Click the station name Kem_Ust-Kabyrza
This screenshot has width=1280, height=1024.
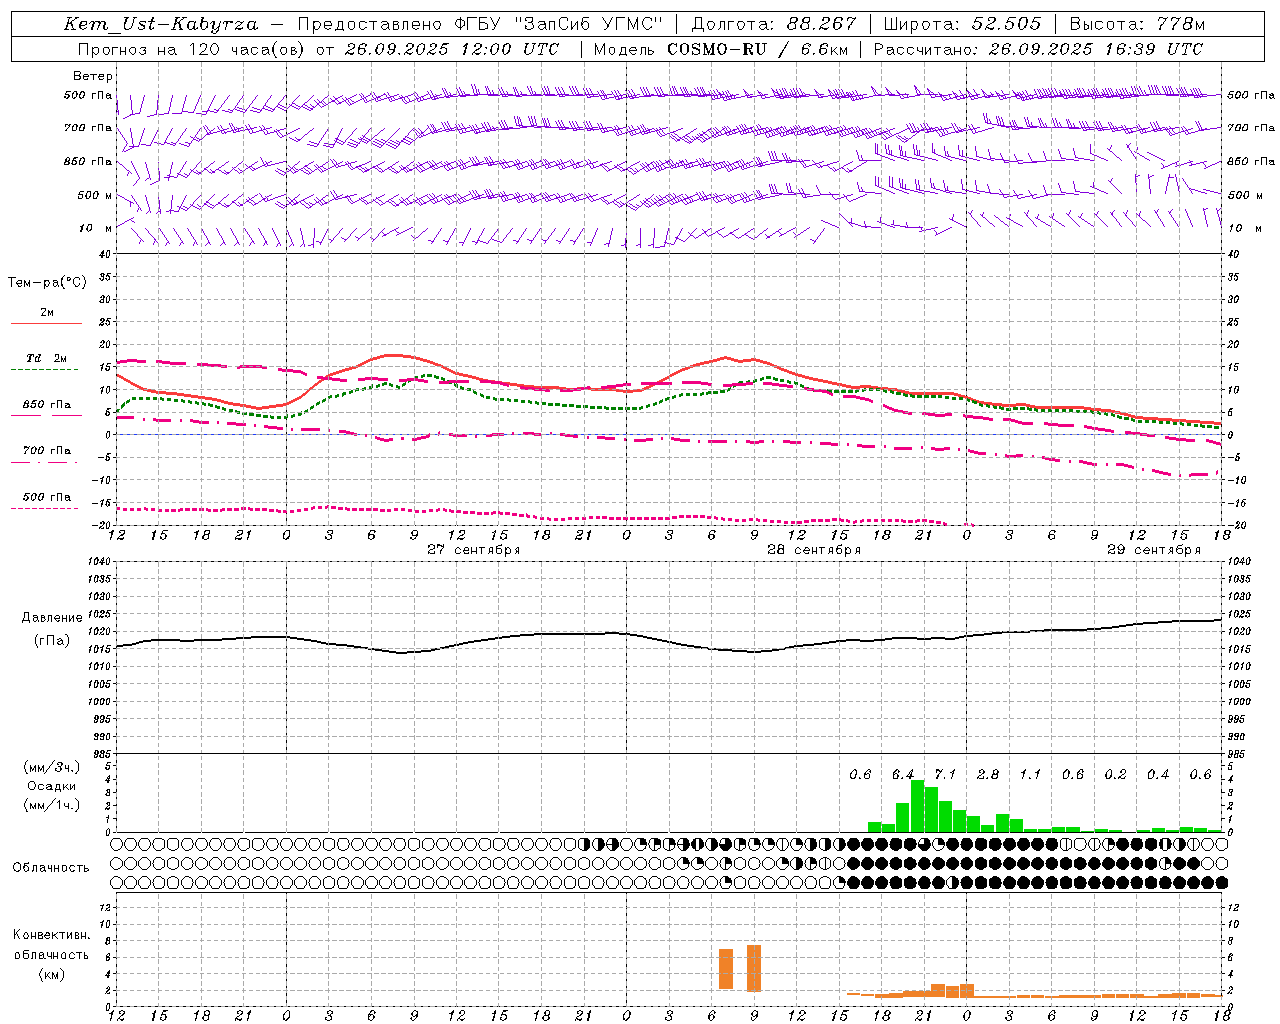160,24
